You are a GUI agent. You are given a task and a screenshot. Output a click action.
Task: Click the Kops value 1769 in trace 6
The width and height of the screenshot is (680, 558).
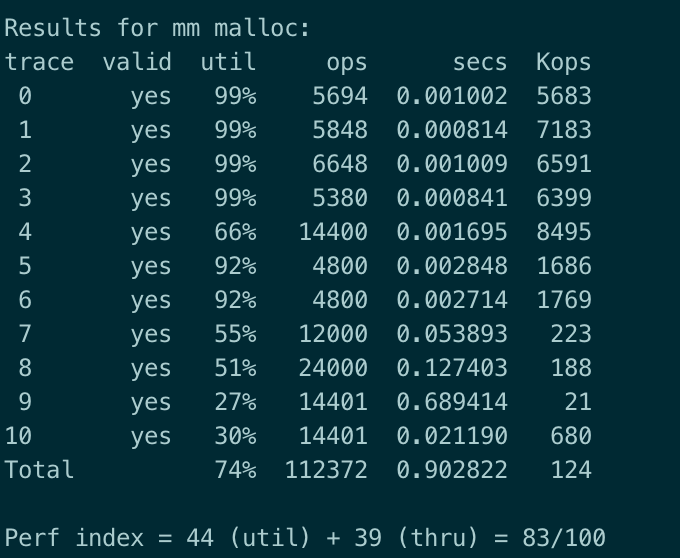click(564, 300)
